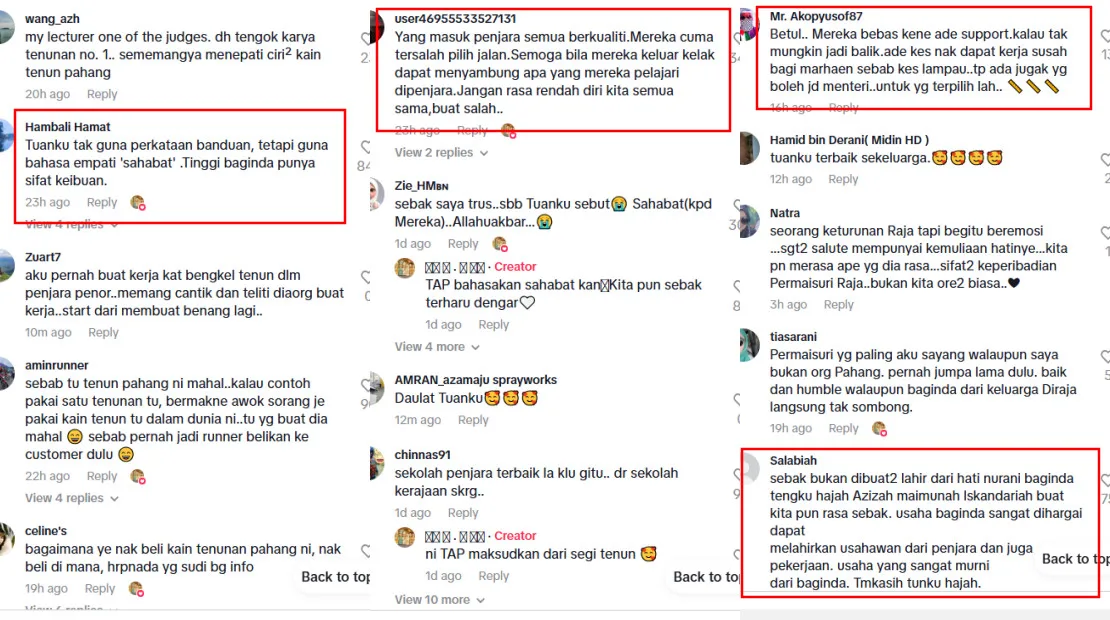The width and height of the screenshot is (1110, 620).
Task: Click the creator-liked badge under tiasarani's comment
Action: tap(879, 428)
